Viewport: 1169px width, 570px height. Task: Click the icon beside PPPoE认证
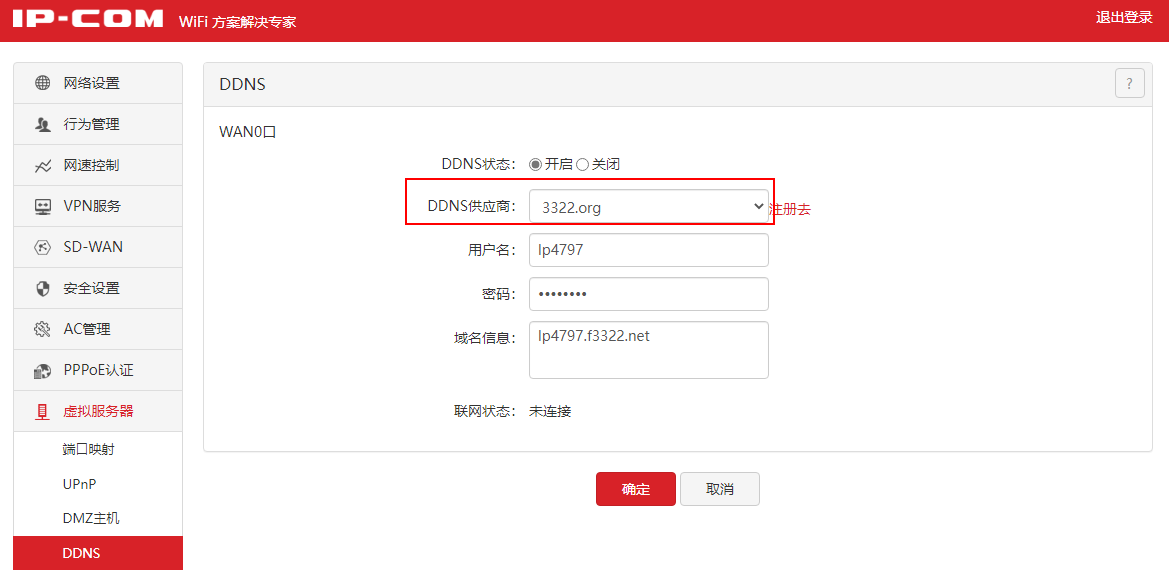(43, 370)
